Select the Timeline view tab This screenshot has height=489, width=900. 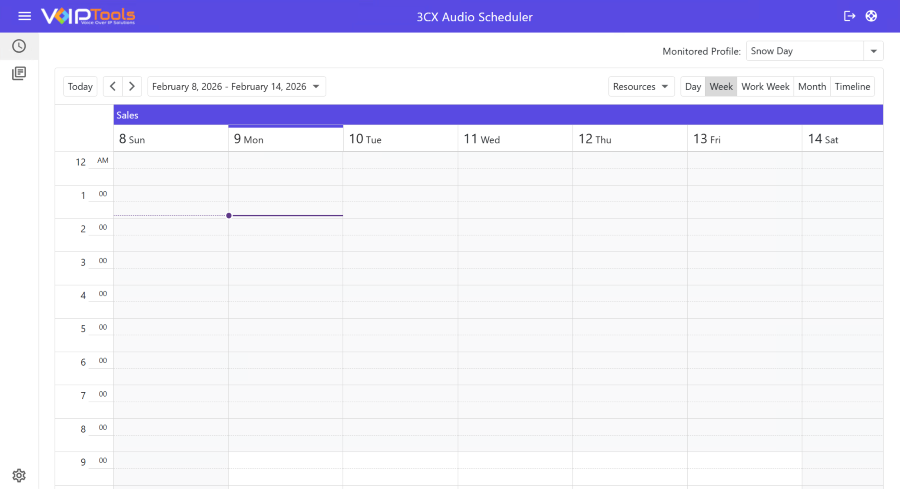852,87
